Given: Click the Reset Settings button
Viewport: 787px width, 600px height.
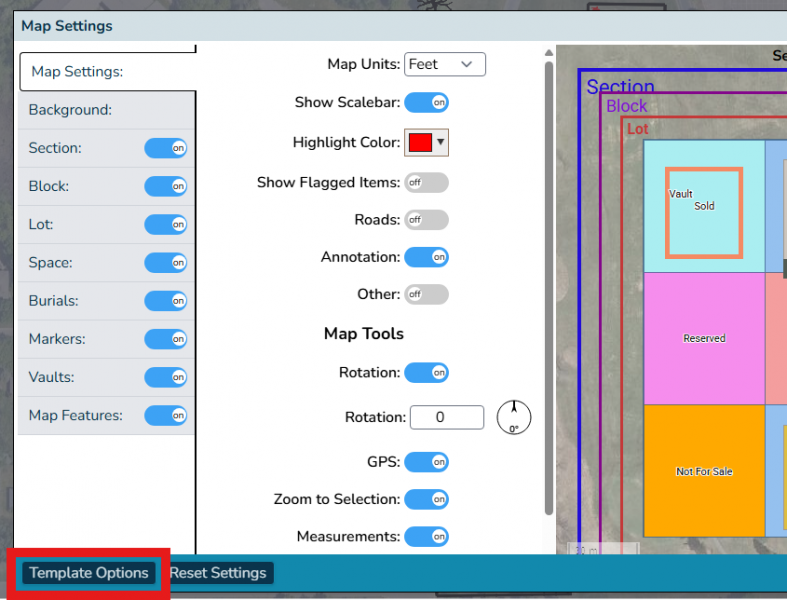Looking at the screenshot, I should click(218, 573).
